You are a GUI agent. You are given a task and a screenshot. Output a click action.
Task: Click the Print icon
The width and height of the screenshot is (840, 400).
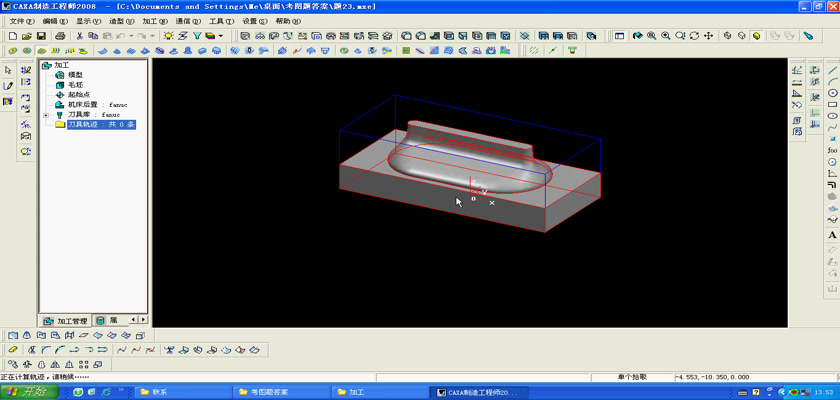[x=61, y=36]
